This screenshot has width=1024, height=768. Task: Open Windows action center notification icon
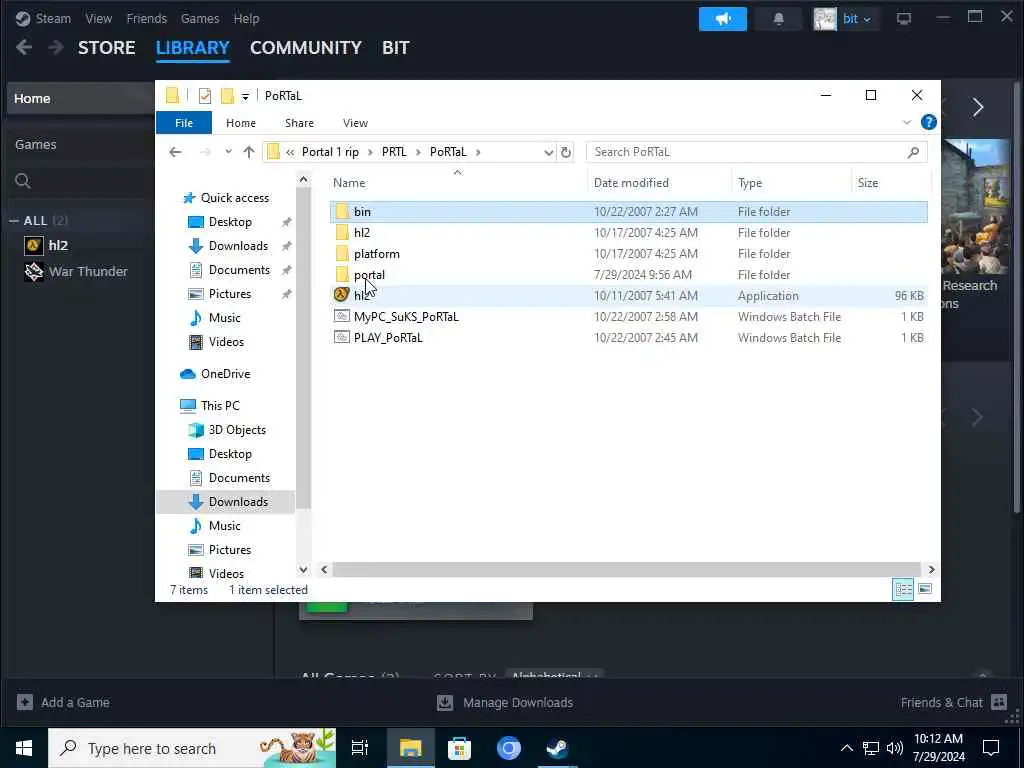[991, 748]
